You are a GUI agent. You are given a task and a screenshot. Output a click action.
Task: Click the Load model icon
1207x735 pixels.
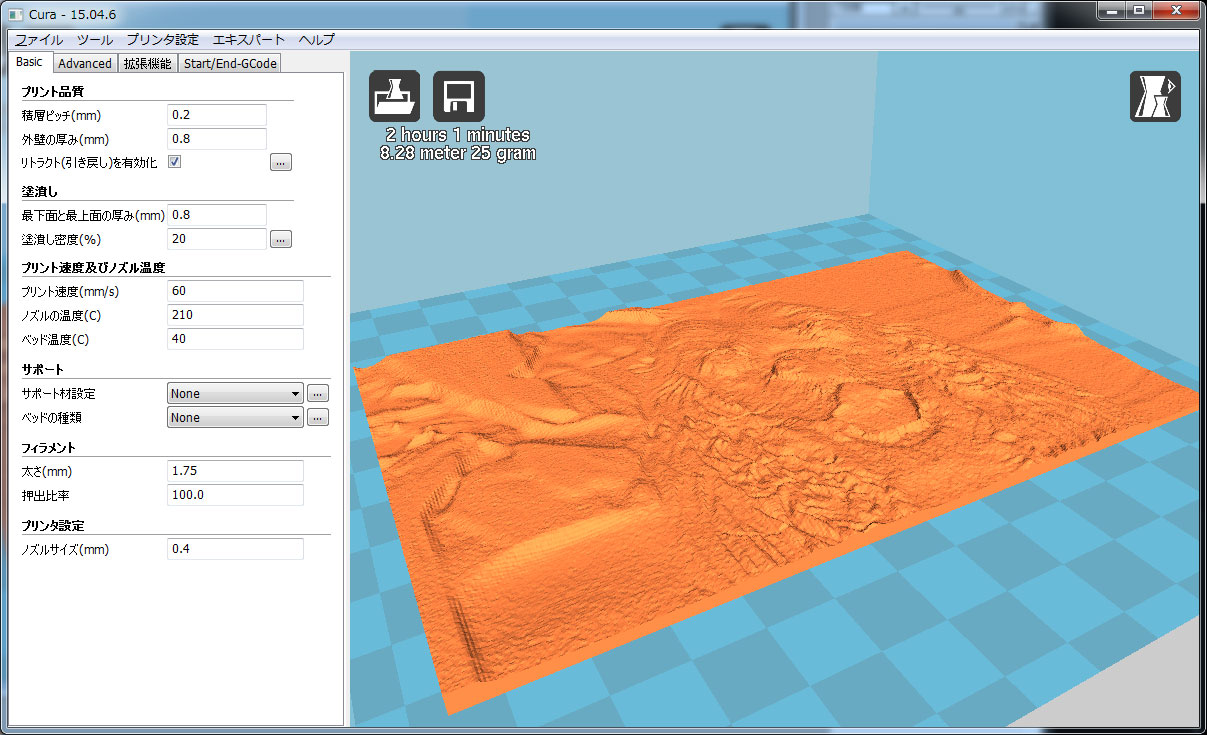click(394, 97)
